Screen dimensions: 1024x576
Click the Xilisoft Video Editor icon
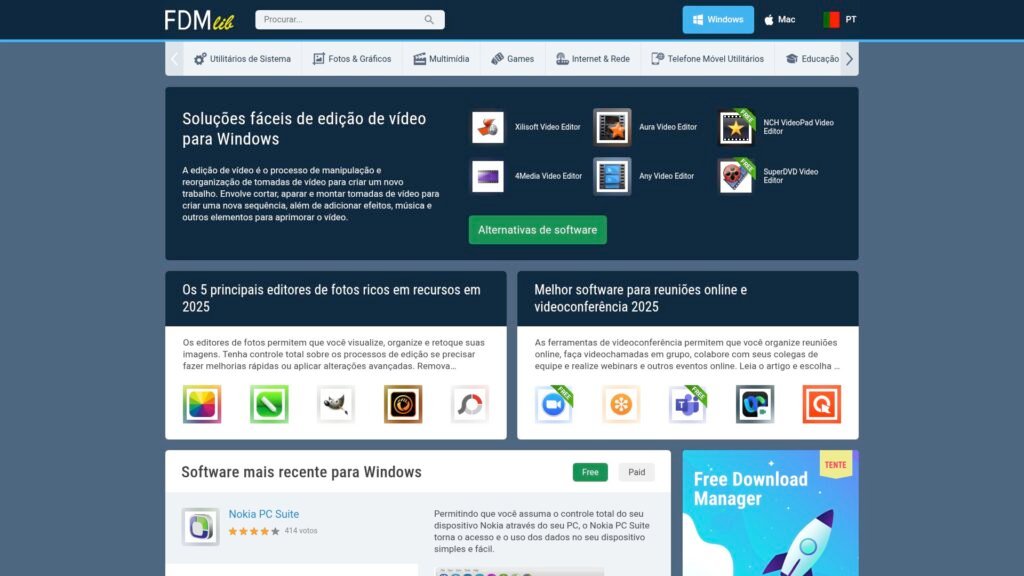[x=488, y=127]
